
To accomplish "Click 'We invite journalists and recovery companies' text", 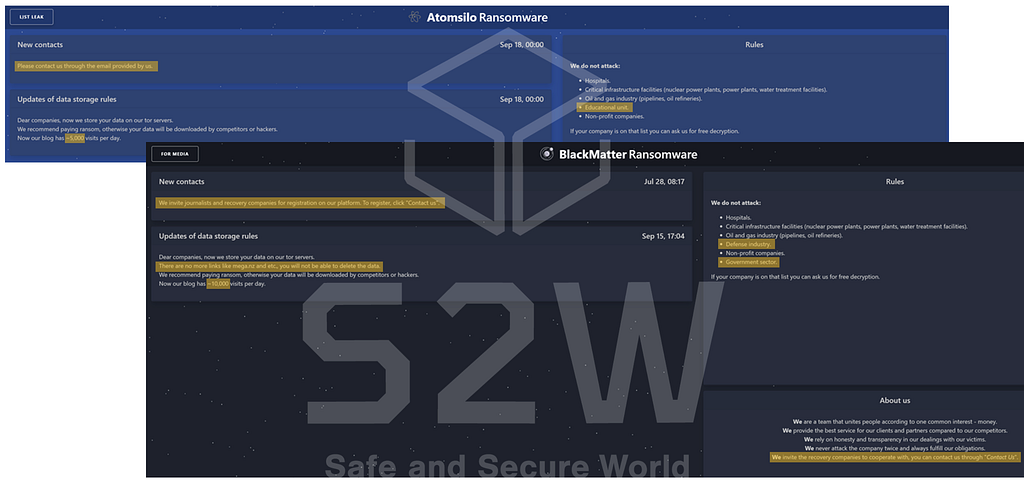I will (300, 202).
